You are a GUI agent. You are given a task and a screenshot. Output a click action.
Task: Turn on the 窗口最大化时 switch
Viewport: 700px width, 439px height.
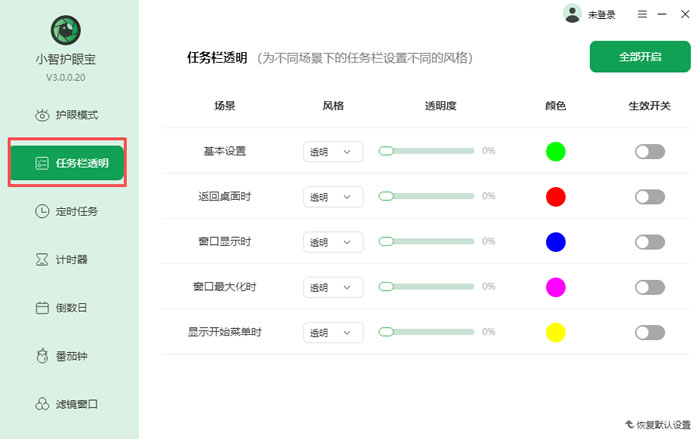[x=649, y=287]
